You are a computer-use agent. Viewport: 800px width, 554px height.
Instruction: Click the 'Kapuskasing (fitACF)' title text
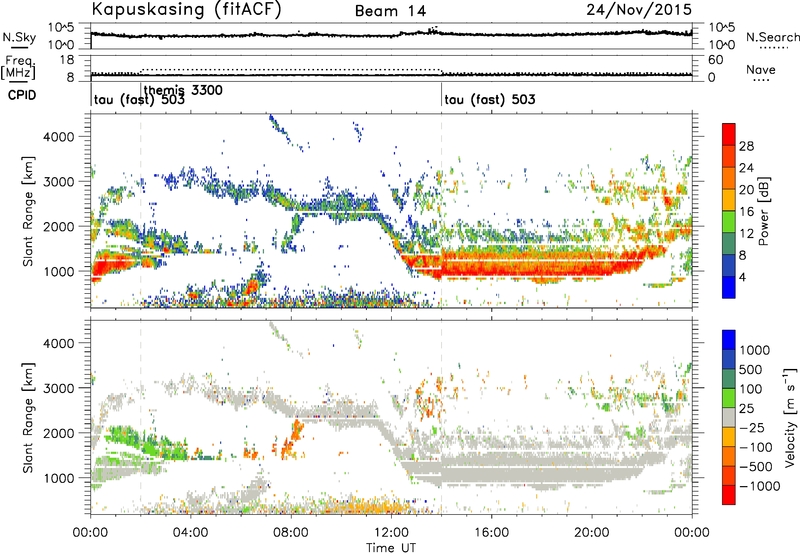pyautogui.click(x=186, y=9)
